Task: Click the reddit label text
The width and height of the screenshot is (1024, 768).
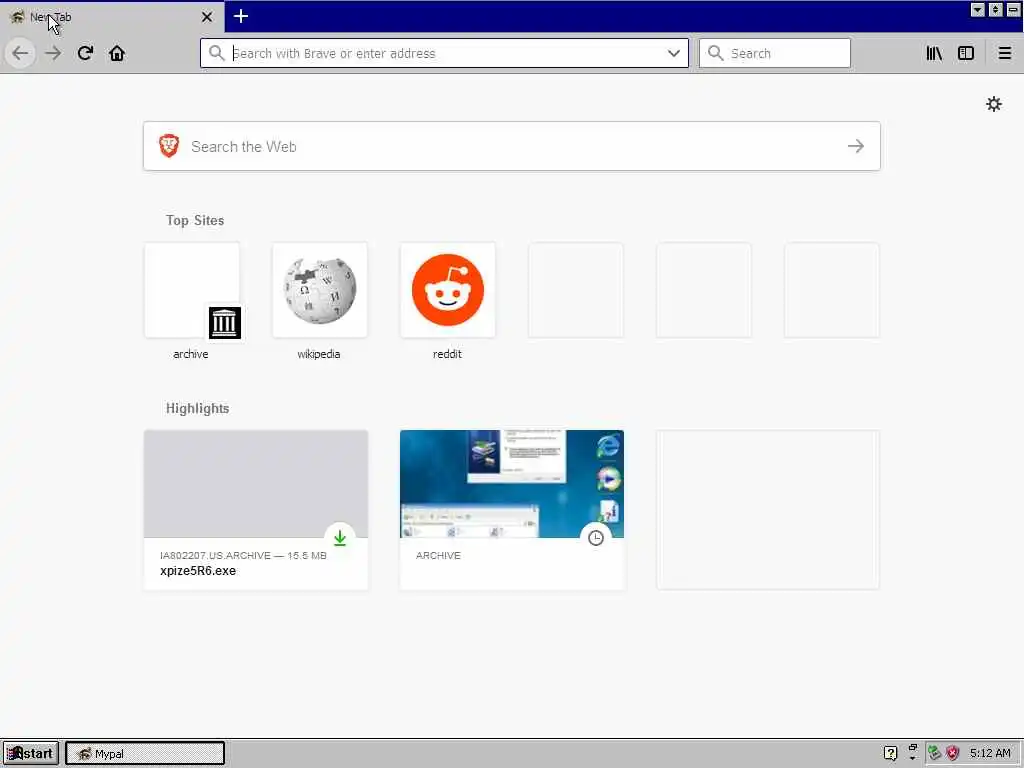Action: (447, 354)
